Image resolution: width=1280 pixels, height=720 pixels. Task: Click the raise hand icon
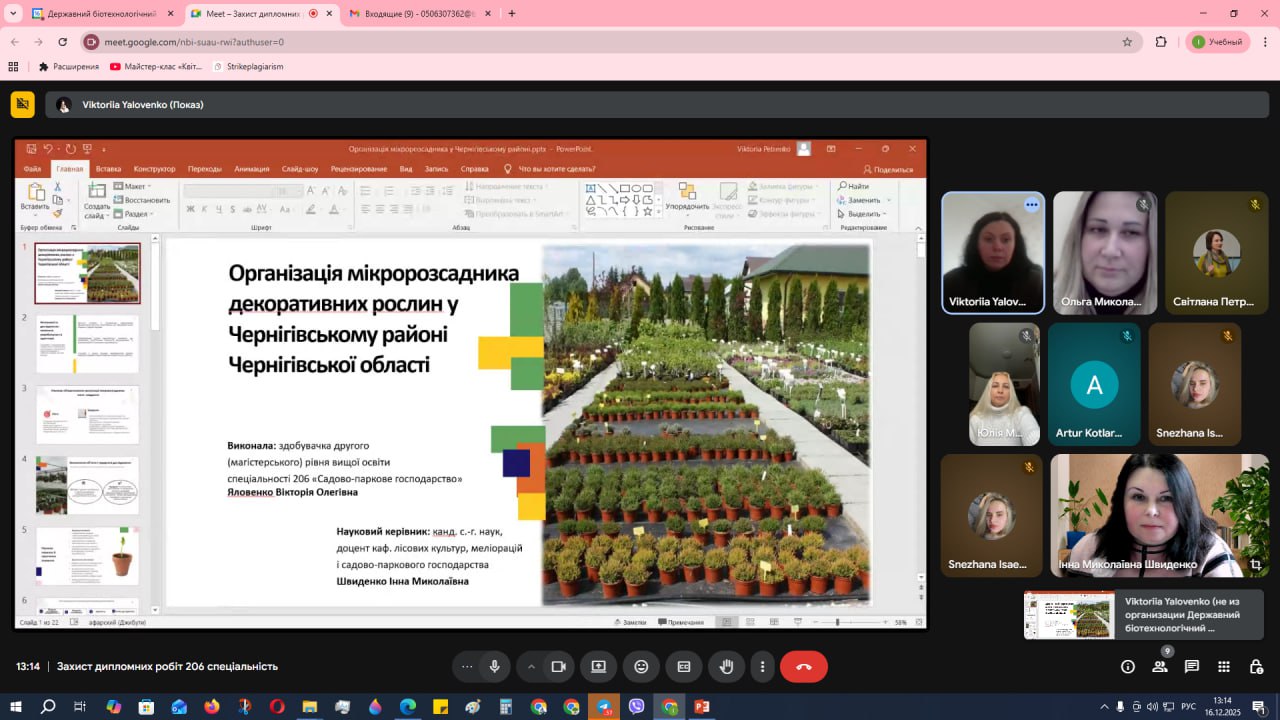pyautogui.click(x=727, y=667)
